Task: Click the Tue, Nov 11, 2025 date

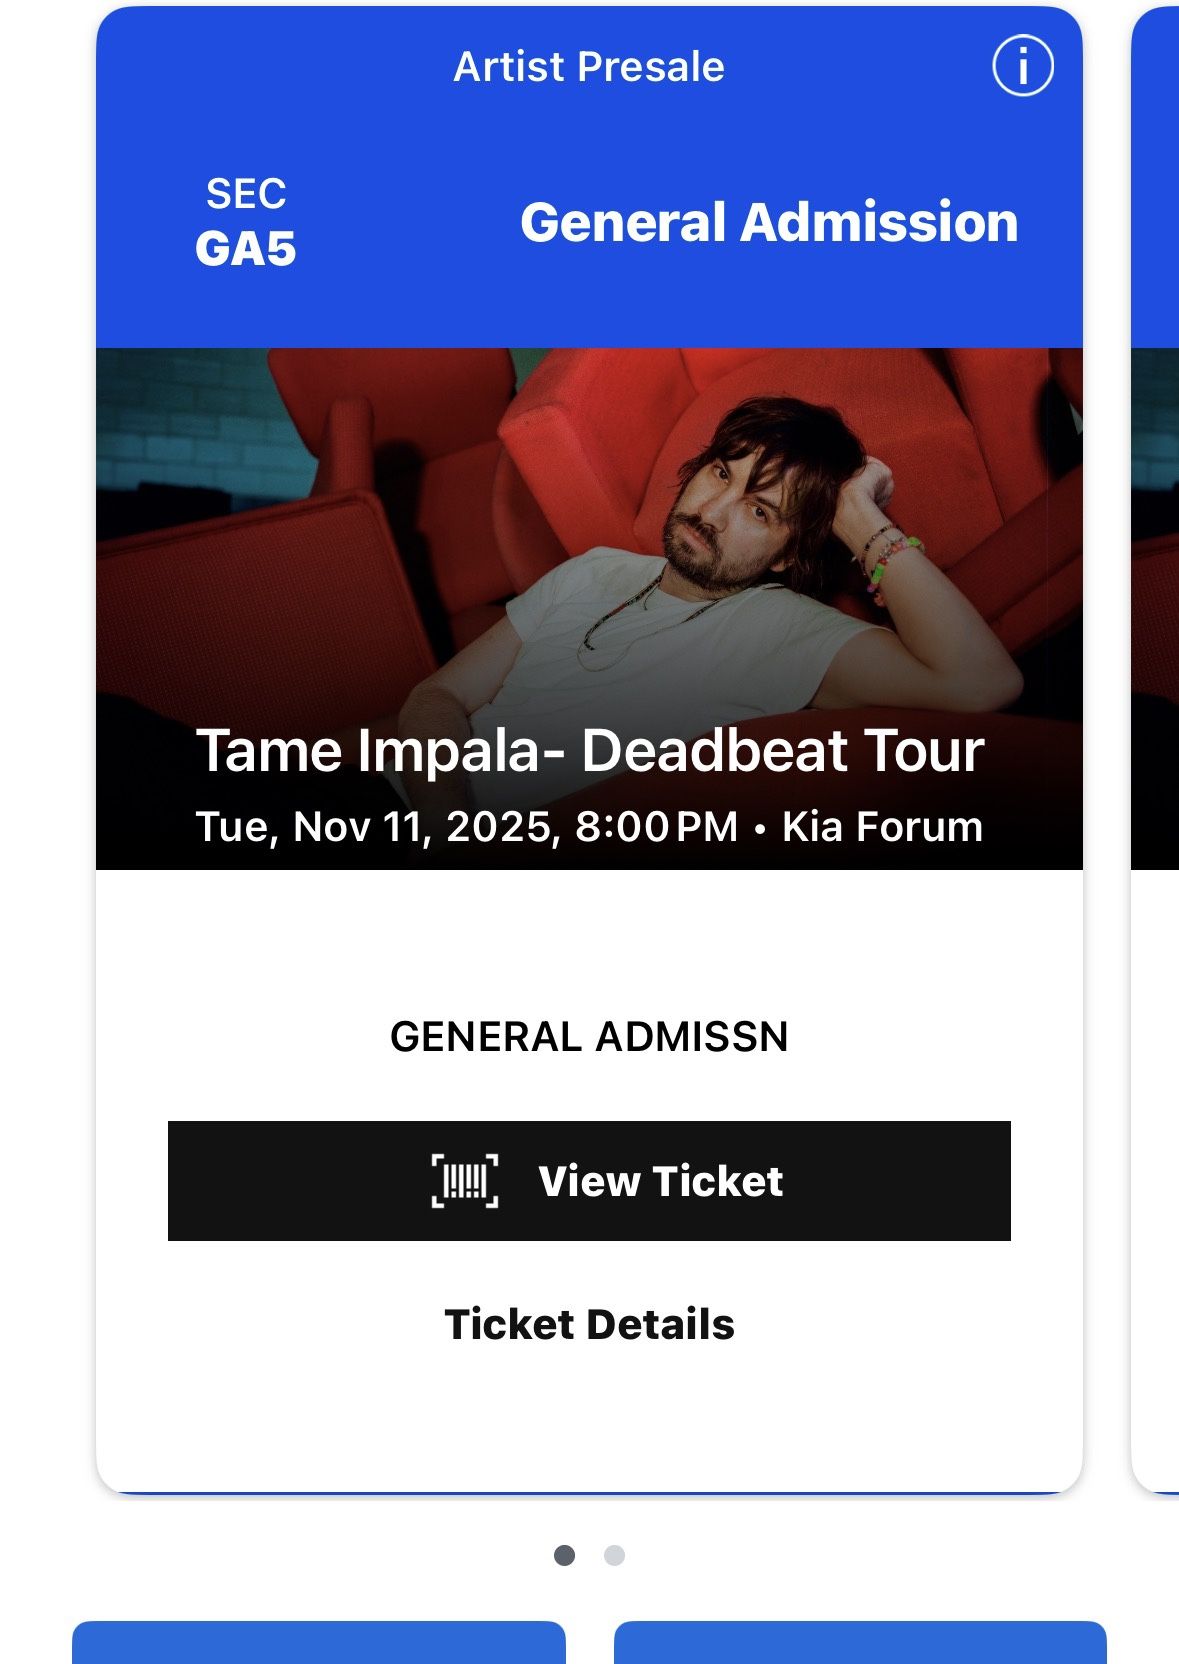Action: click(377, 827)
